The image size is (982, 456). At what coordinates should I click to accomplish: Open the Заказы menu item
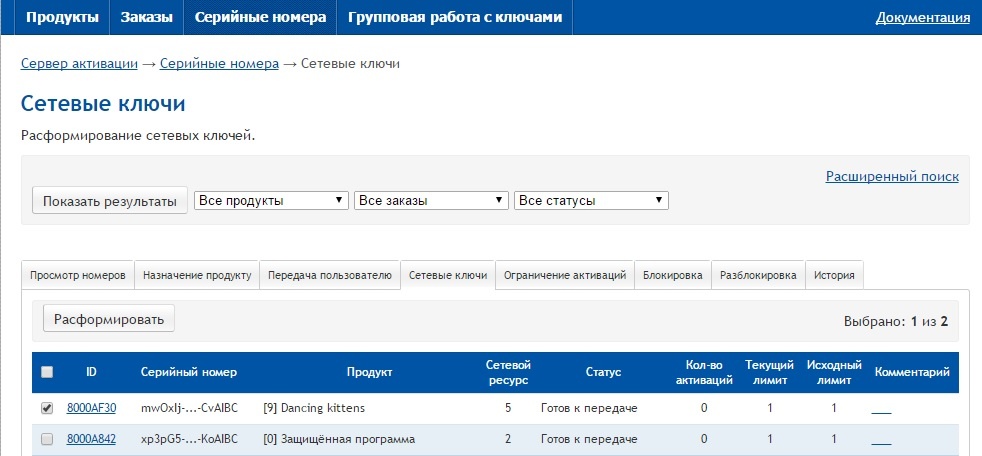coord(146,17)
